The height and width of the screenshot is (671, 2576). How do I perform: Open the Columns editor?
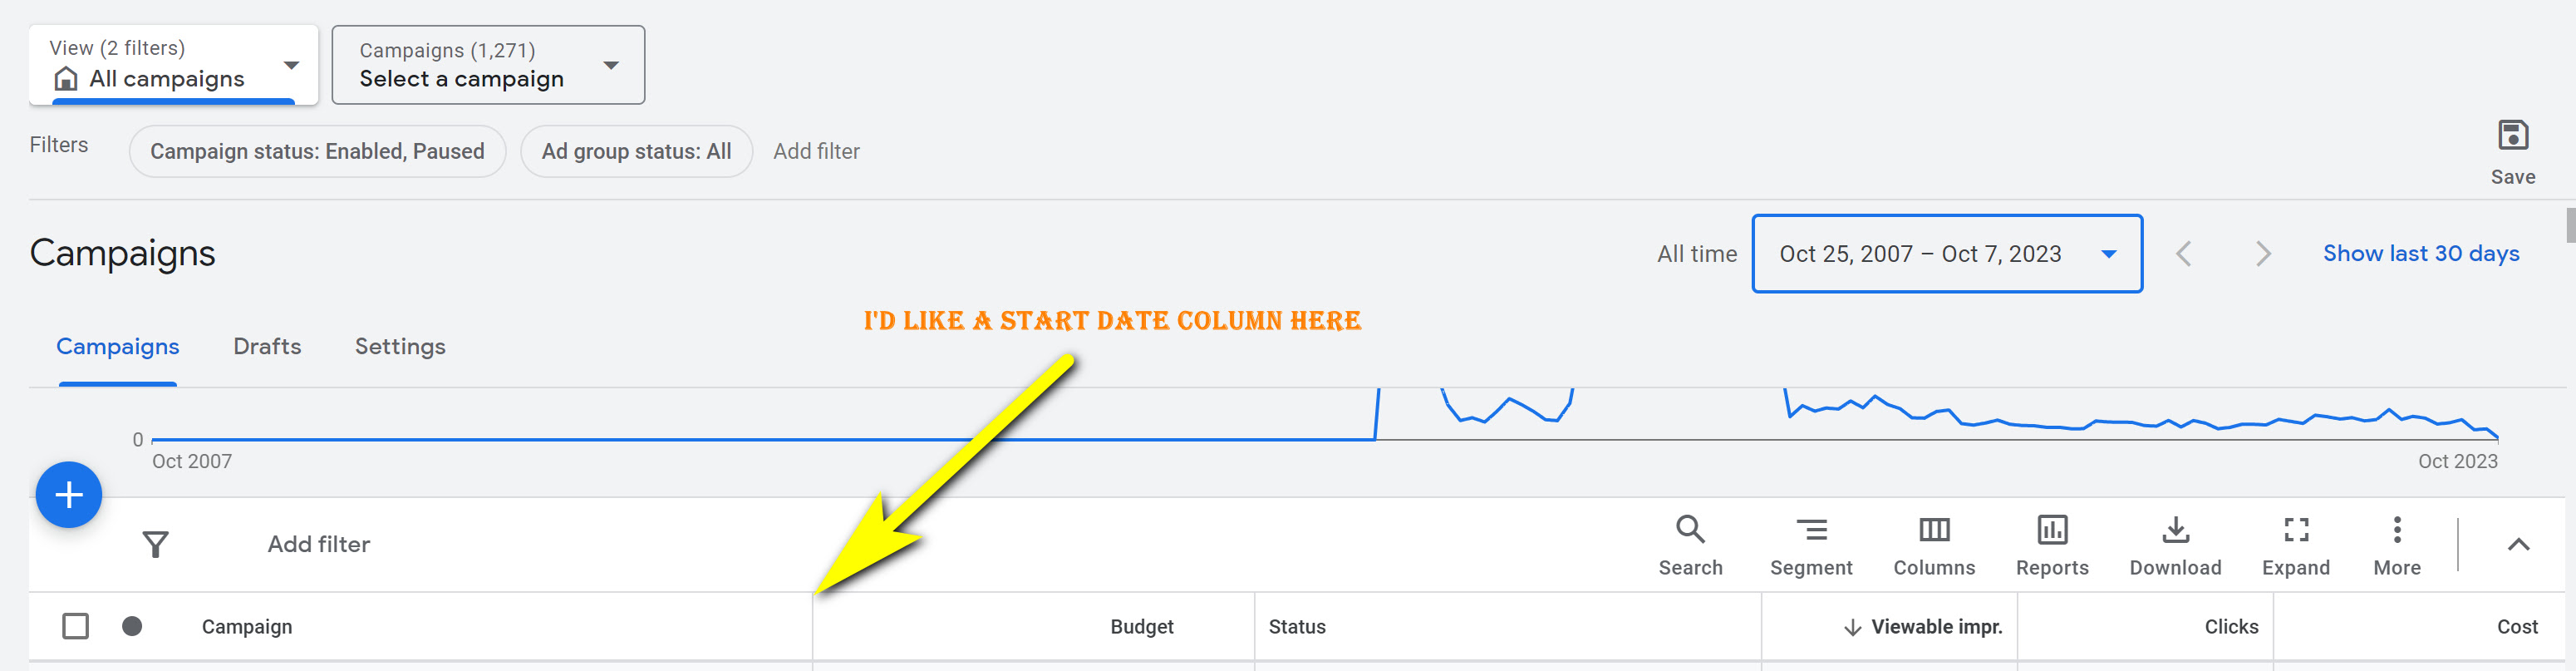(x=1933, y=544)
